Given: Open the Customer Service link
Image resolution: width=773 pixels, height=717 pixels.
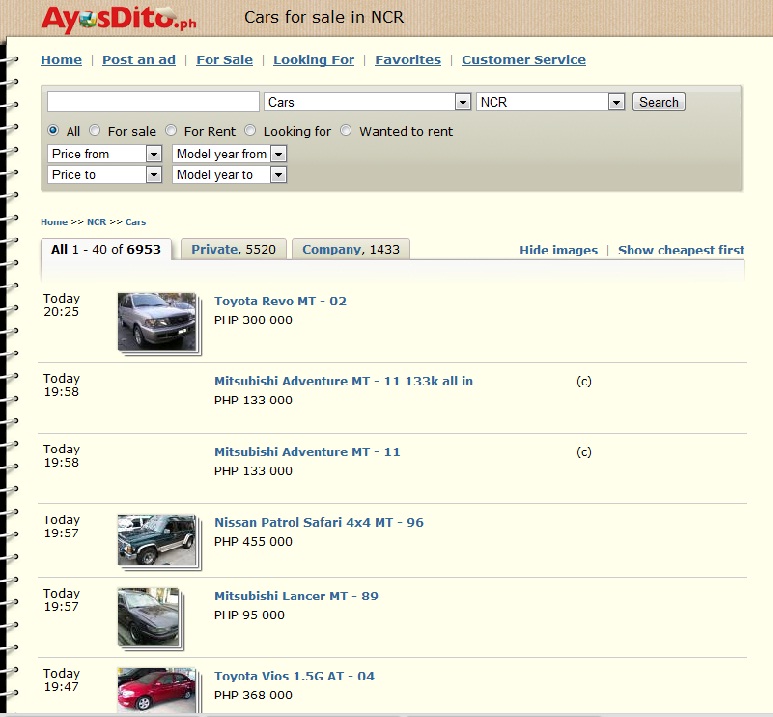Looking at the screenshot, I should coord(524,60).
